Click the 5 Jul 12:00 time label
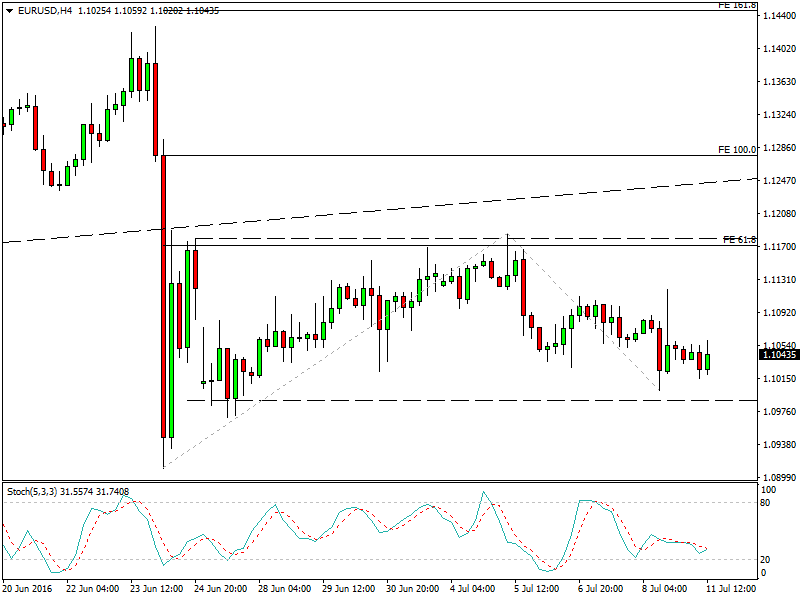This screenshot has height=600, width=800. 537,588
